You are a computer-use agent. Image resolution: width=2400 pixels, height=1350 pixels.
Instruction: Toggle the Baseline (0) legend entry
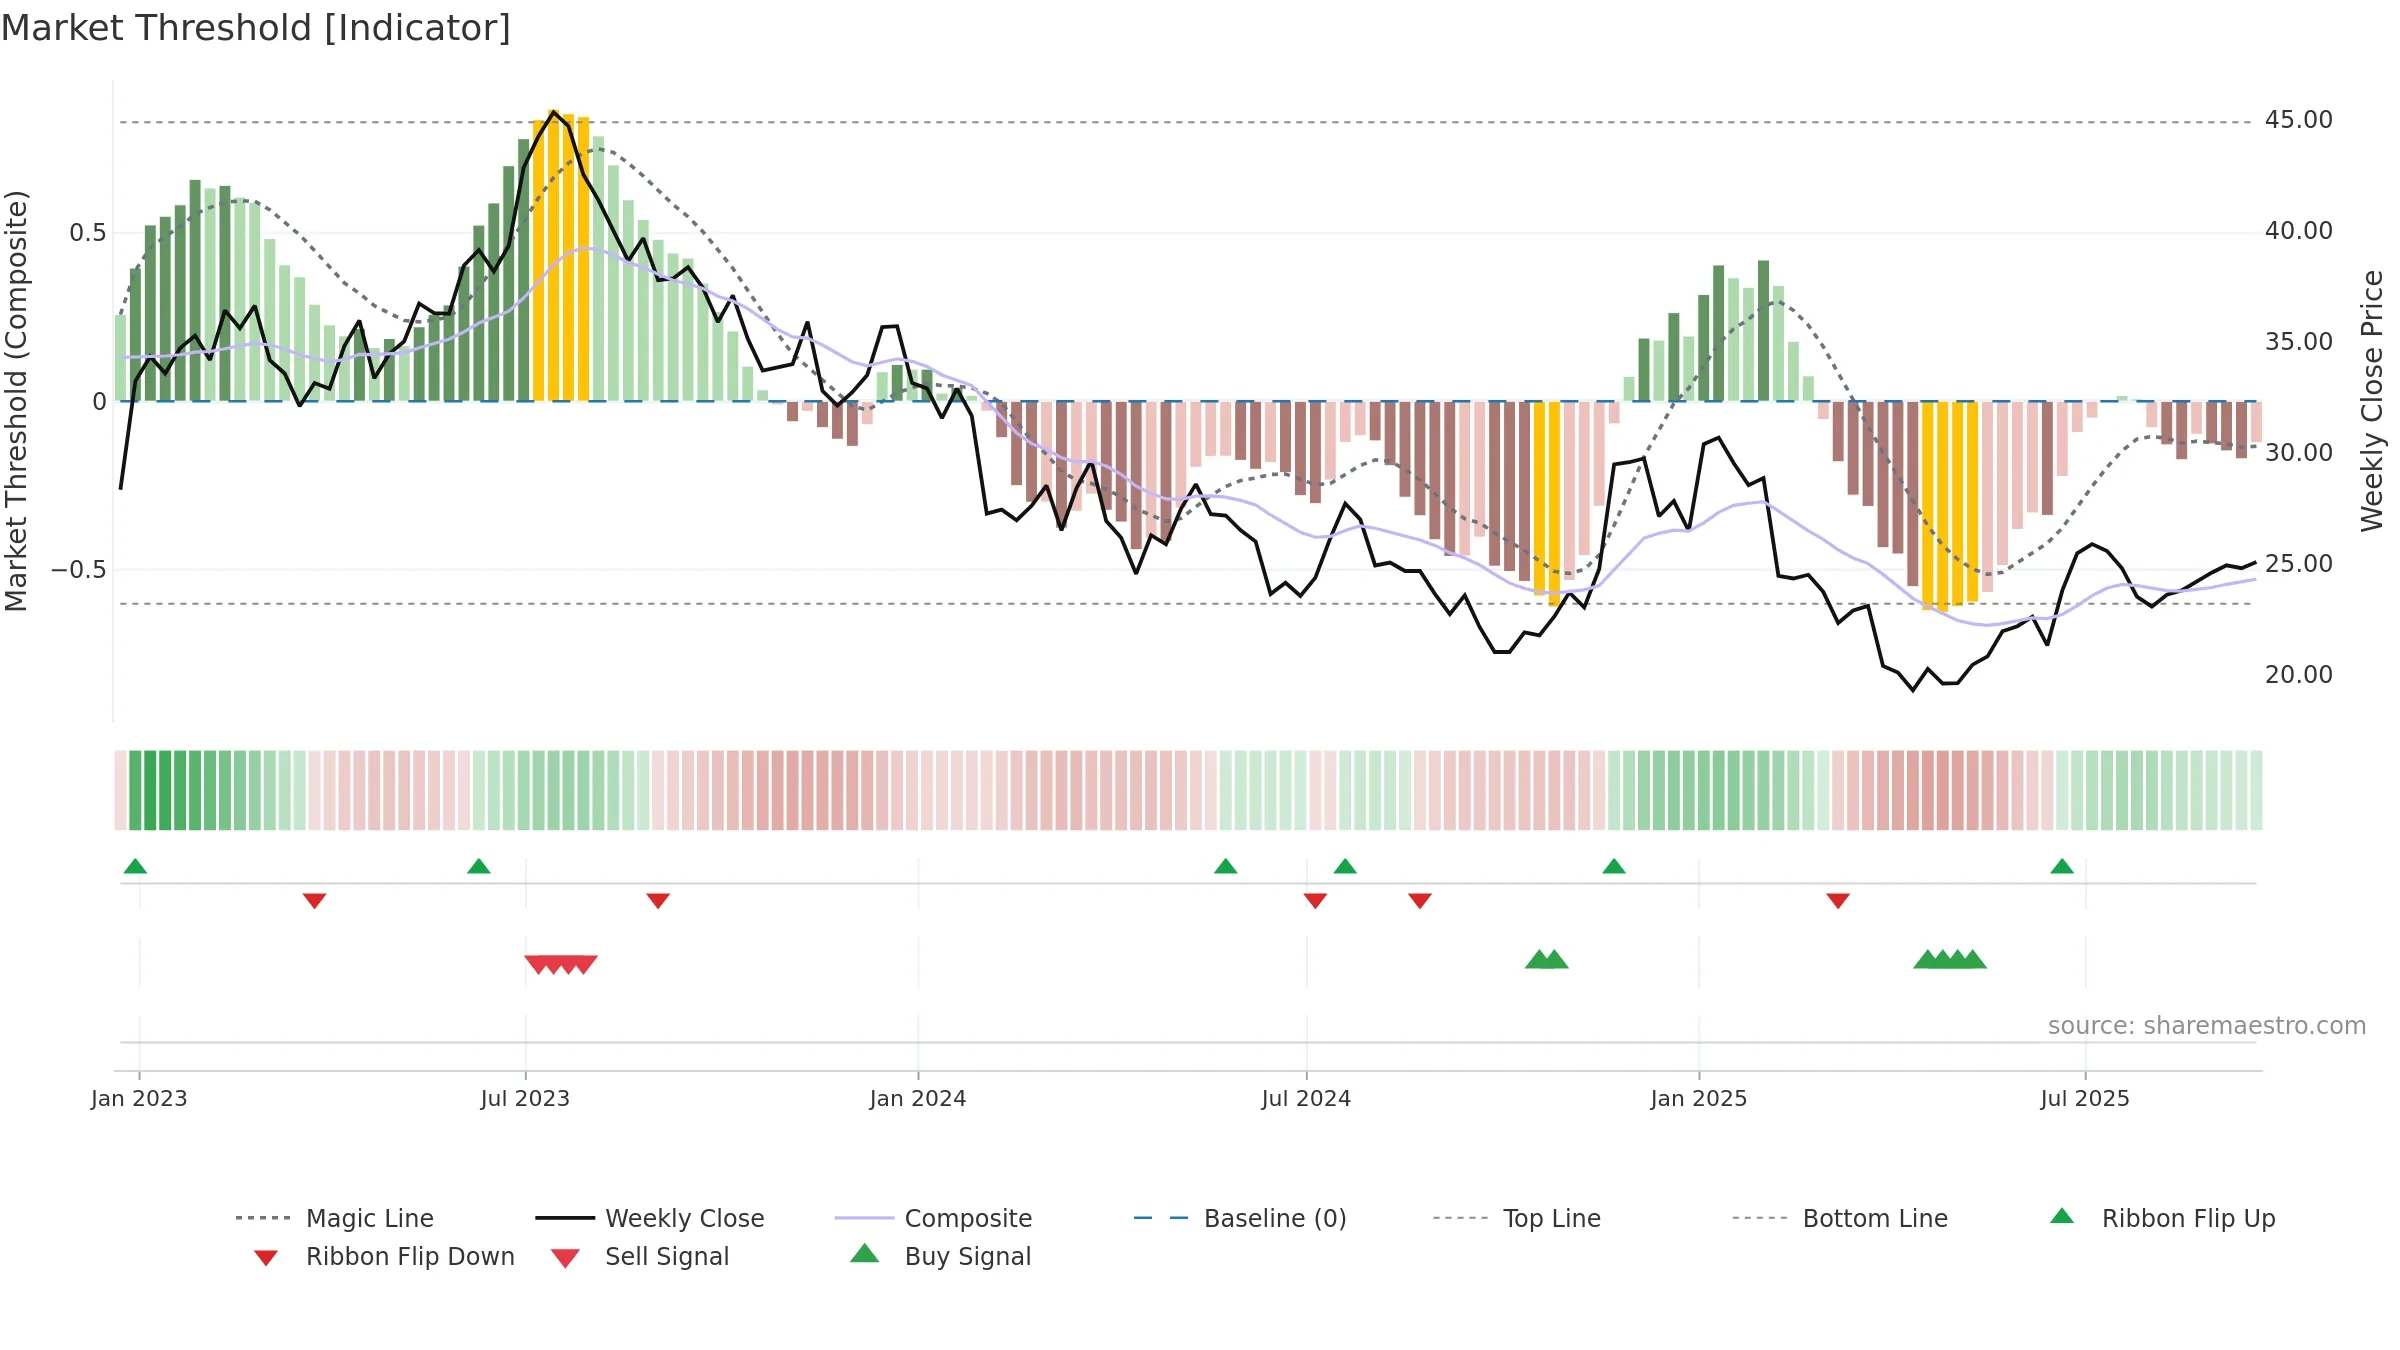pyautogui.click(x=1240, y=1218)
